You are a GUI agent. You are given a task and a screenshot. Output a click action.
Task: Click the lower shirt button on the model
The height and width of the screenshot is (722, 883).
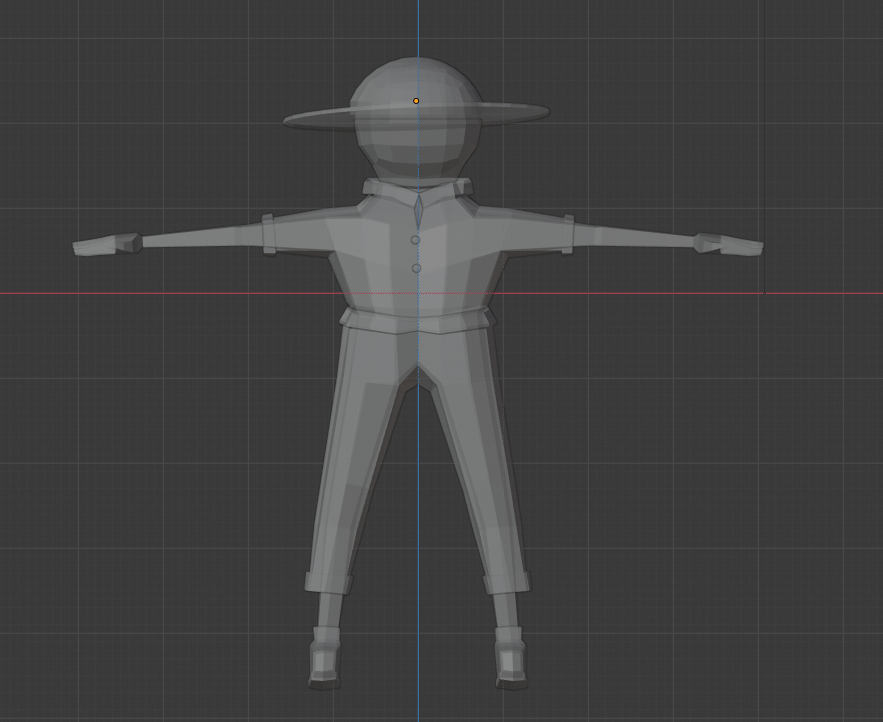click(x=416, y=268)
